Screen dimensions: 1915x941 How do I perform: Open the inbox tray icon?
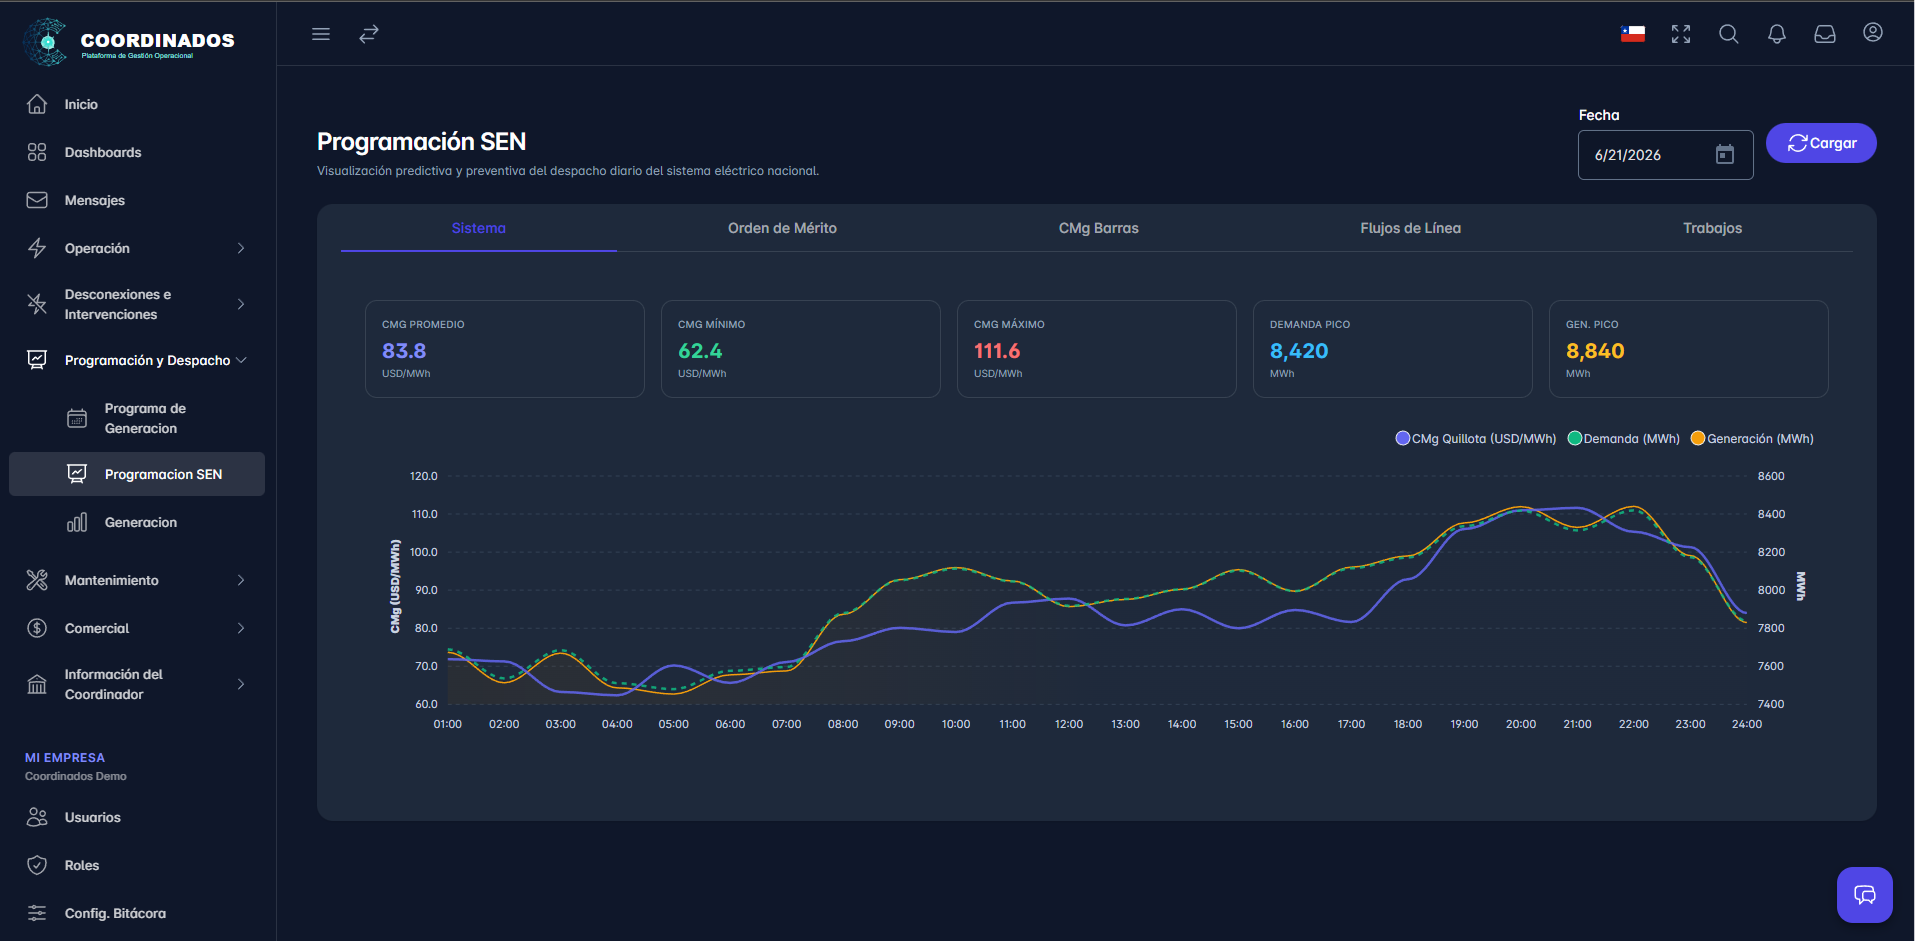(x=1825, y=34)
